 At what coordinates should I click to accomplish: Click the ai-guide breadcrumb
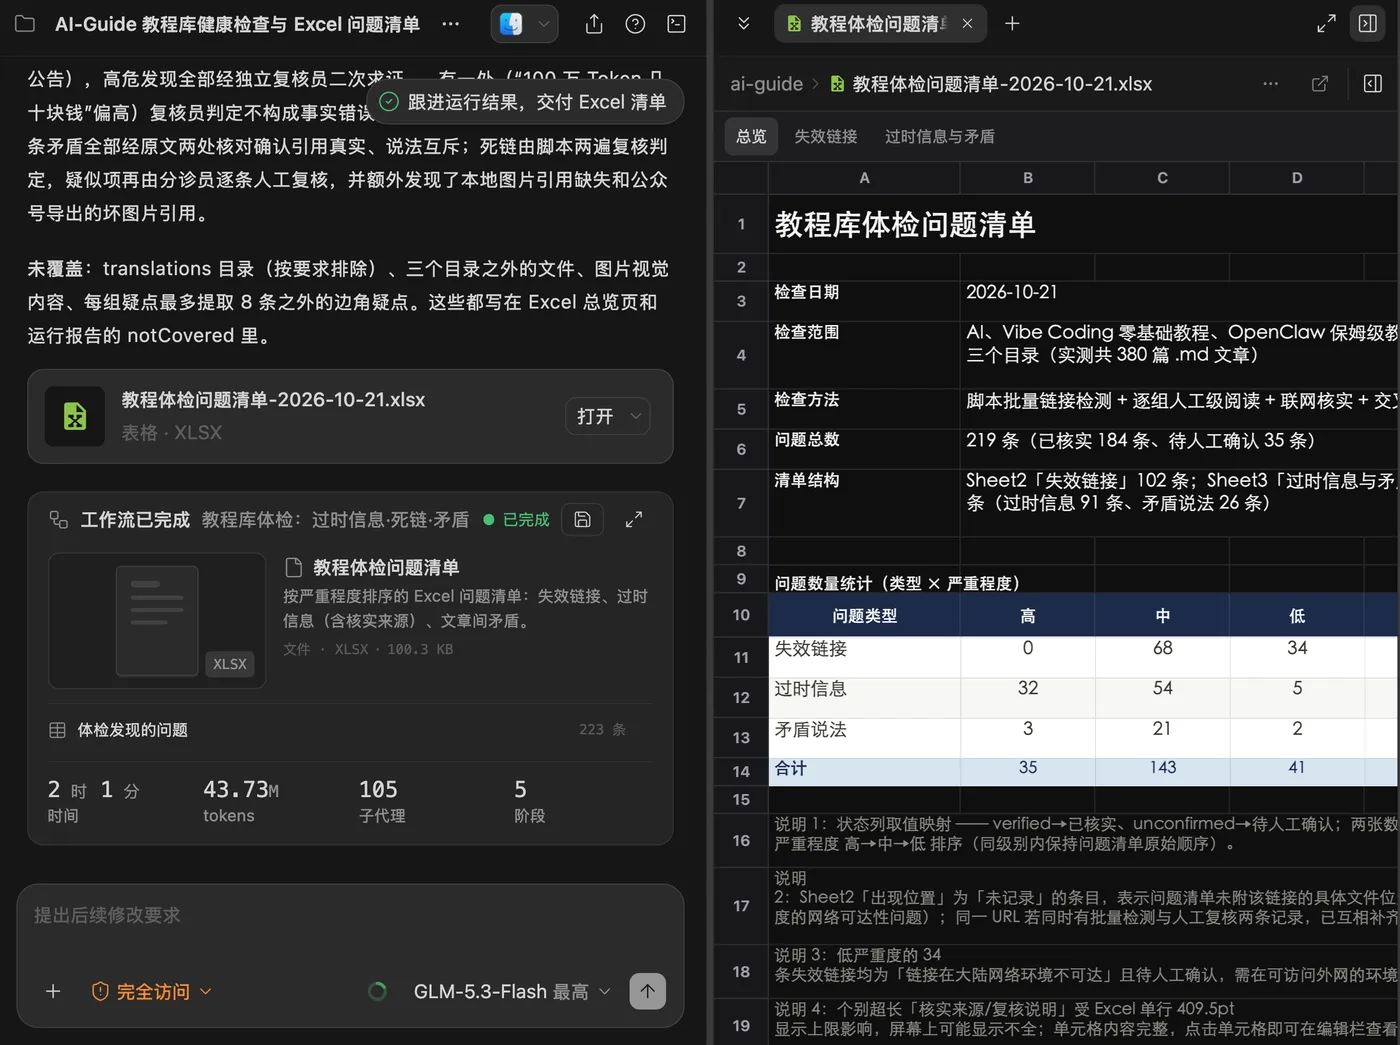pos(766,84)
